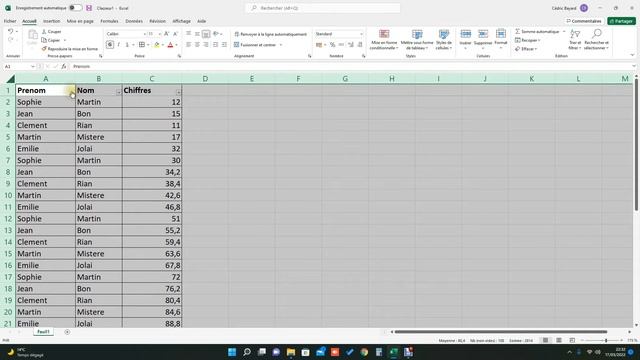Increase indent in Alignement group
This screenshot has width=640, height=360.
pos(224,44)
